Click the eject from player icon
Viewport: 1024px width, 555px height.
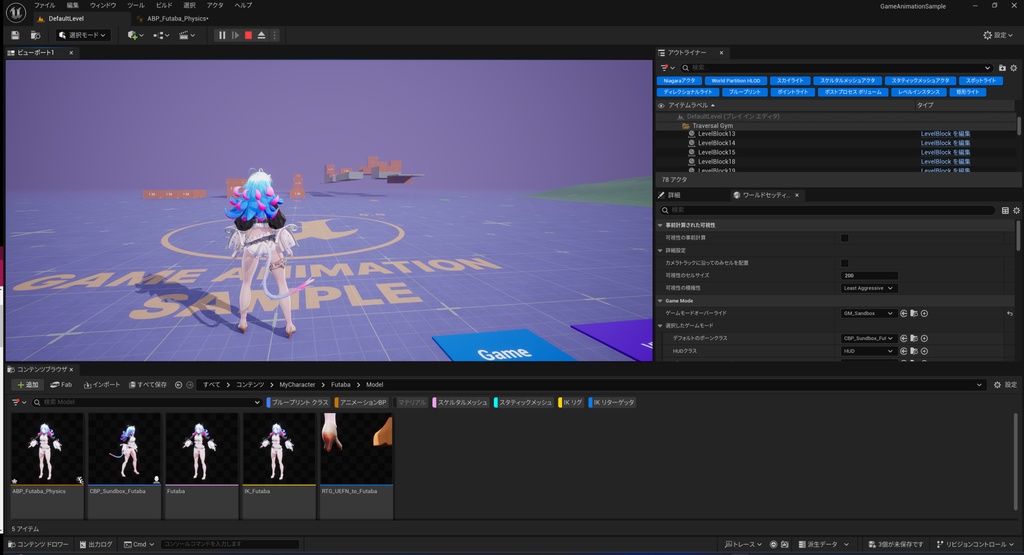[261, 35]
